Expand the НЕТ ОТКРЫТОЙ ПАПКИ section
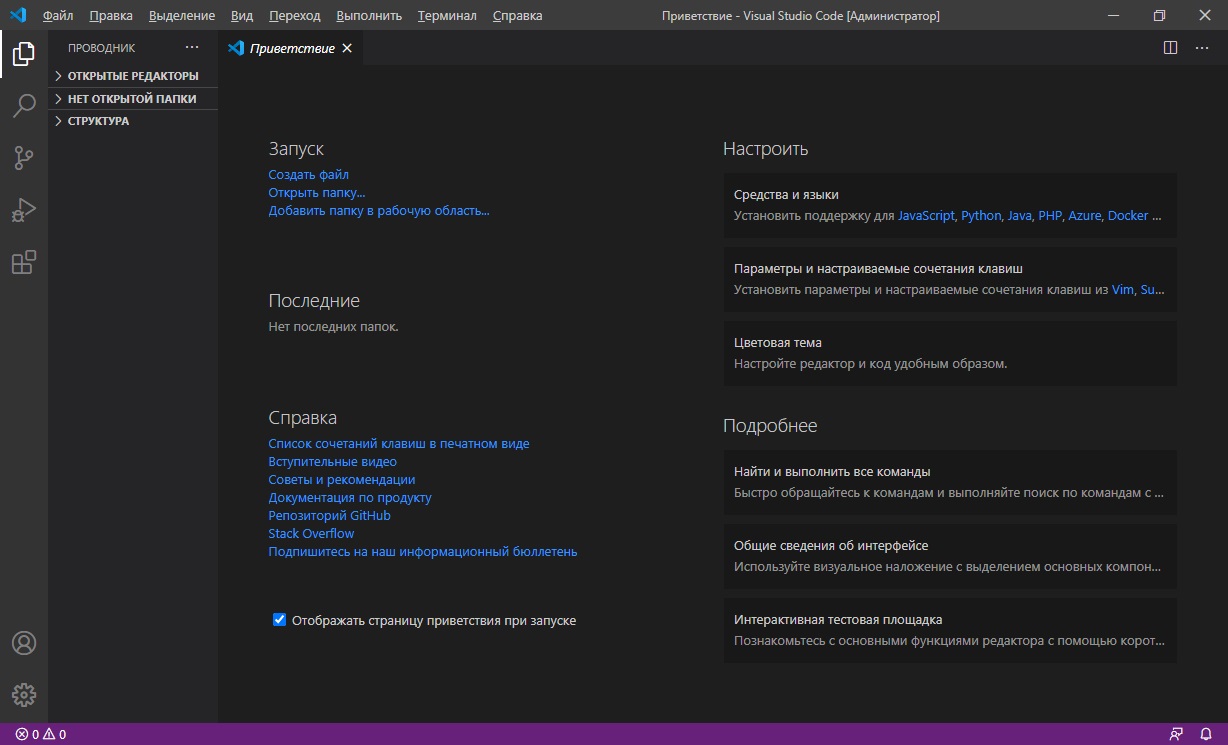 tap(133, 99)
